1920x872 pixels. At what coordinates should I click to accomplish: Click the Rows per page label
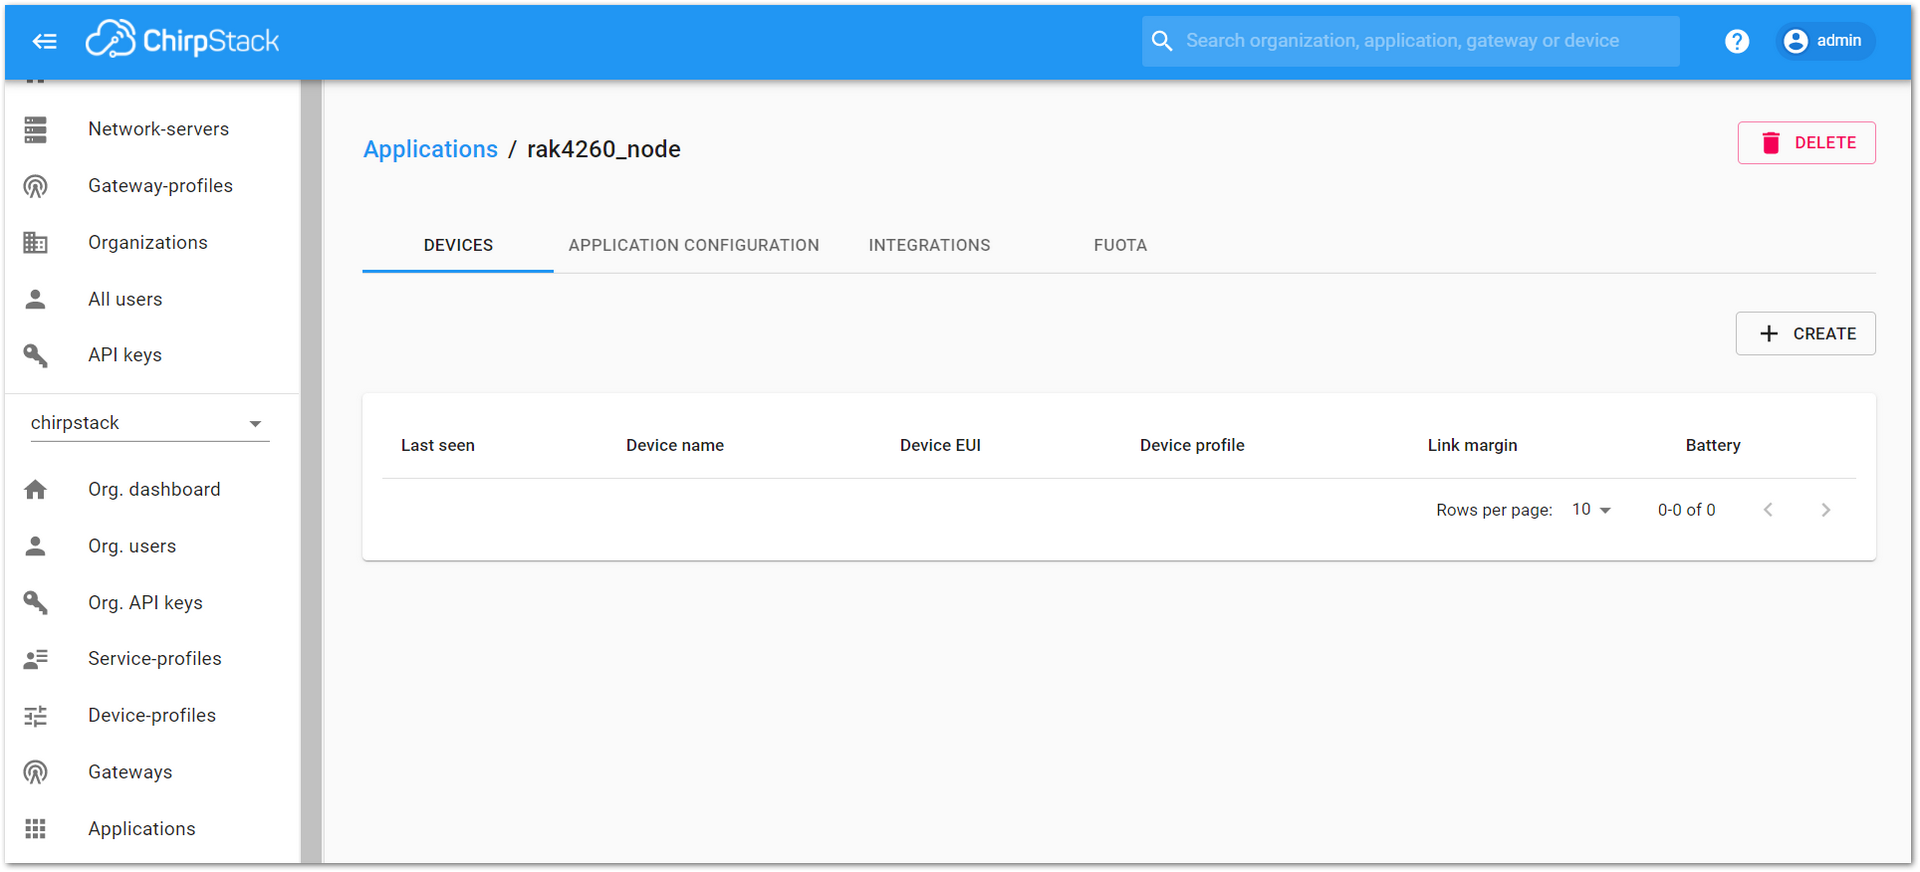(x=1494, y=510)
